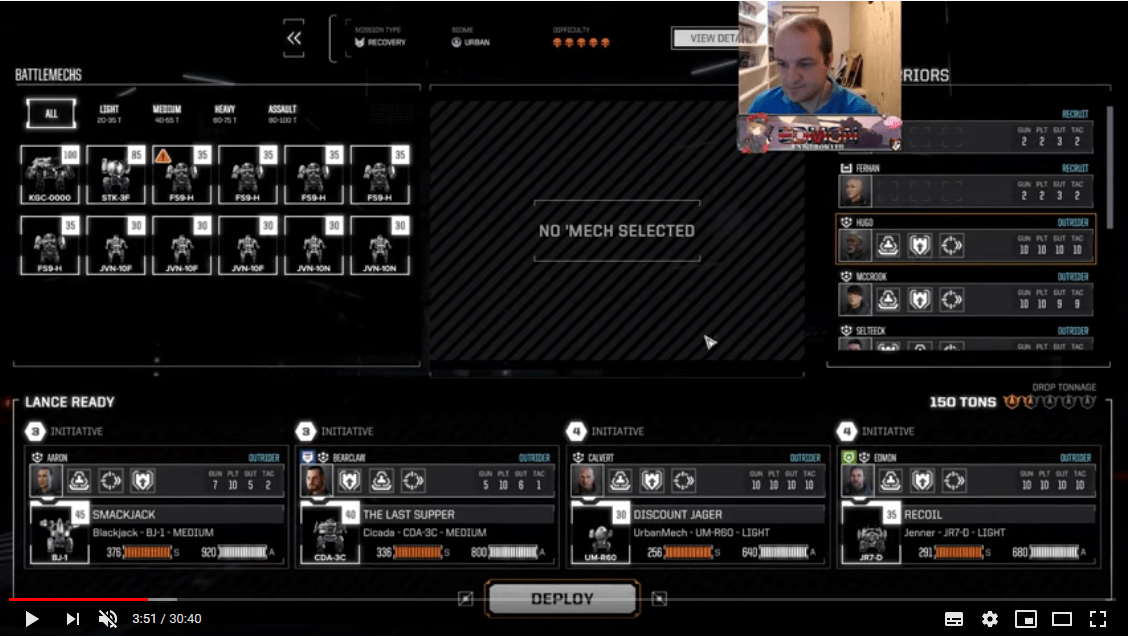The height and width of the screenshot is (636, 1128).
Task: Select Ferhan's pilot portrait
Action: [x=855, y=191]
